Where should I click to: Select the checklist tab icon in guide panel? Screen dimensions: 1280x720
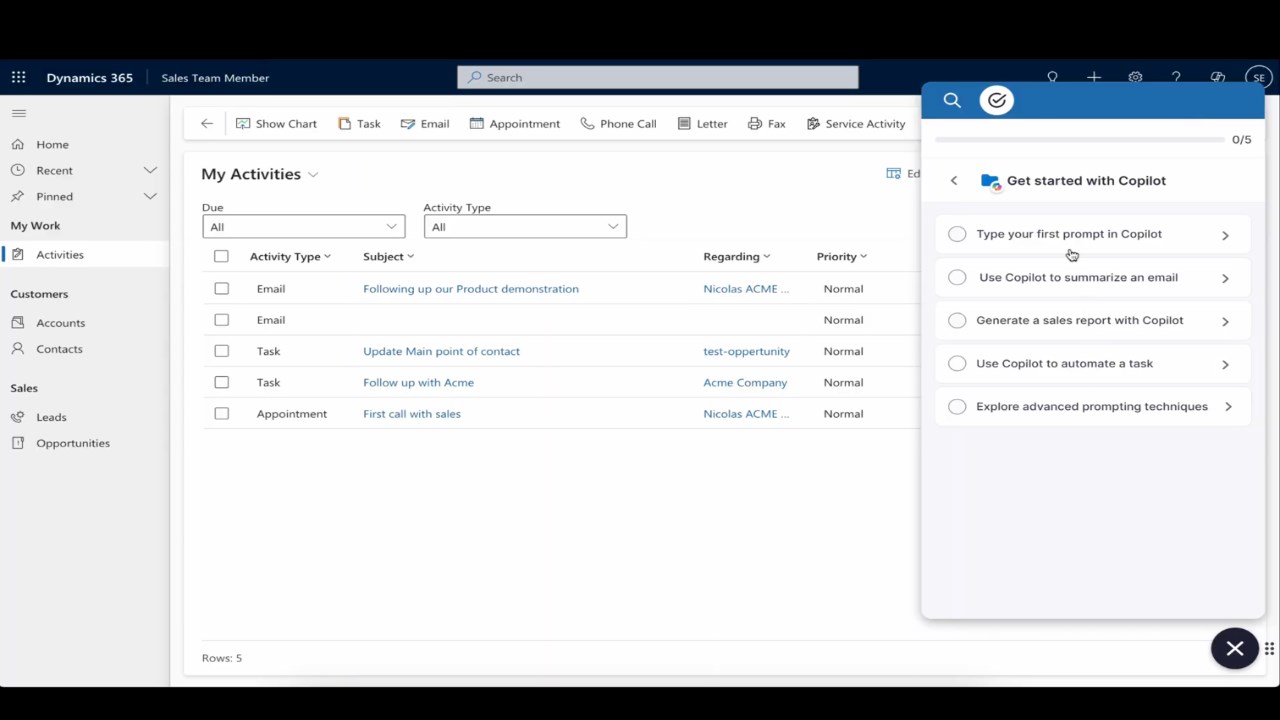coord(997,100)
